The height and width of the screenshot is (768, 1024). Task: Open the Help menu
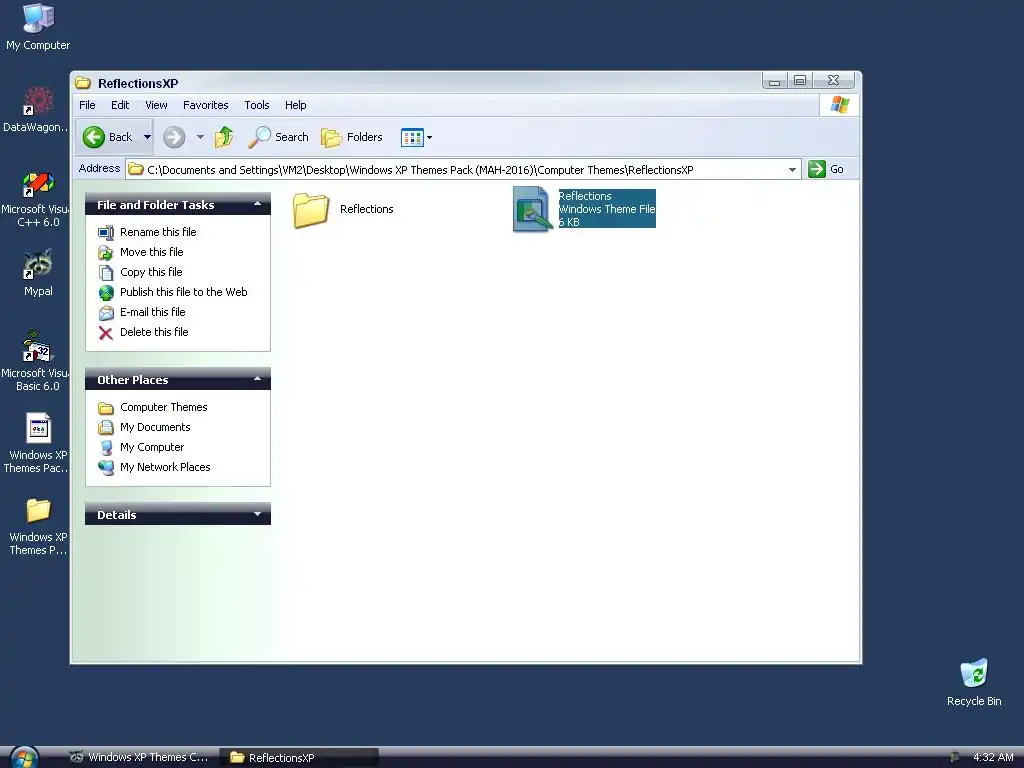295,105
